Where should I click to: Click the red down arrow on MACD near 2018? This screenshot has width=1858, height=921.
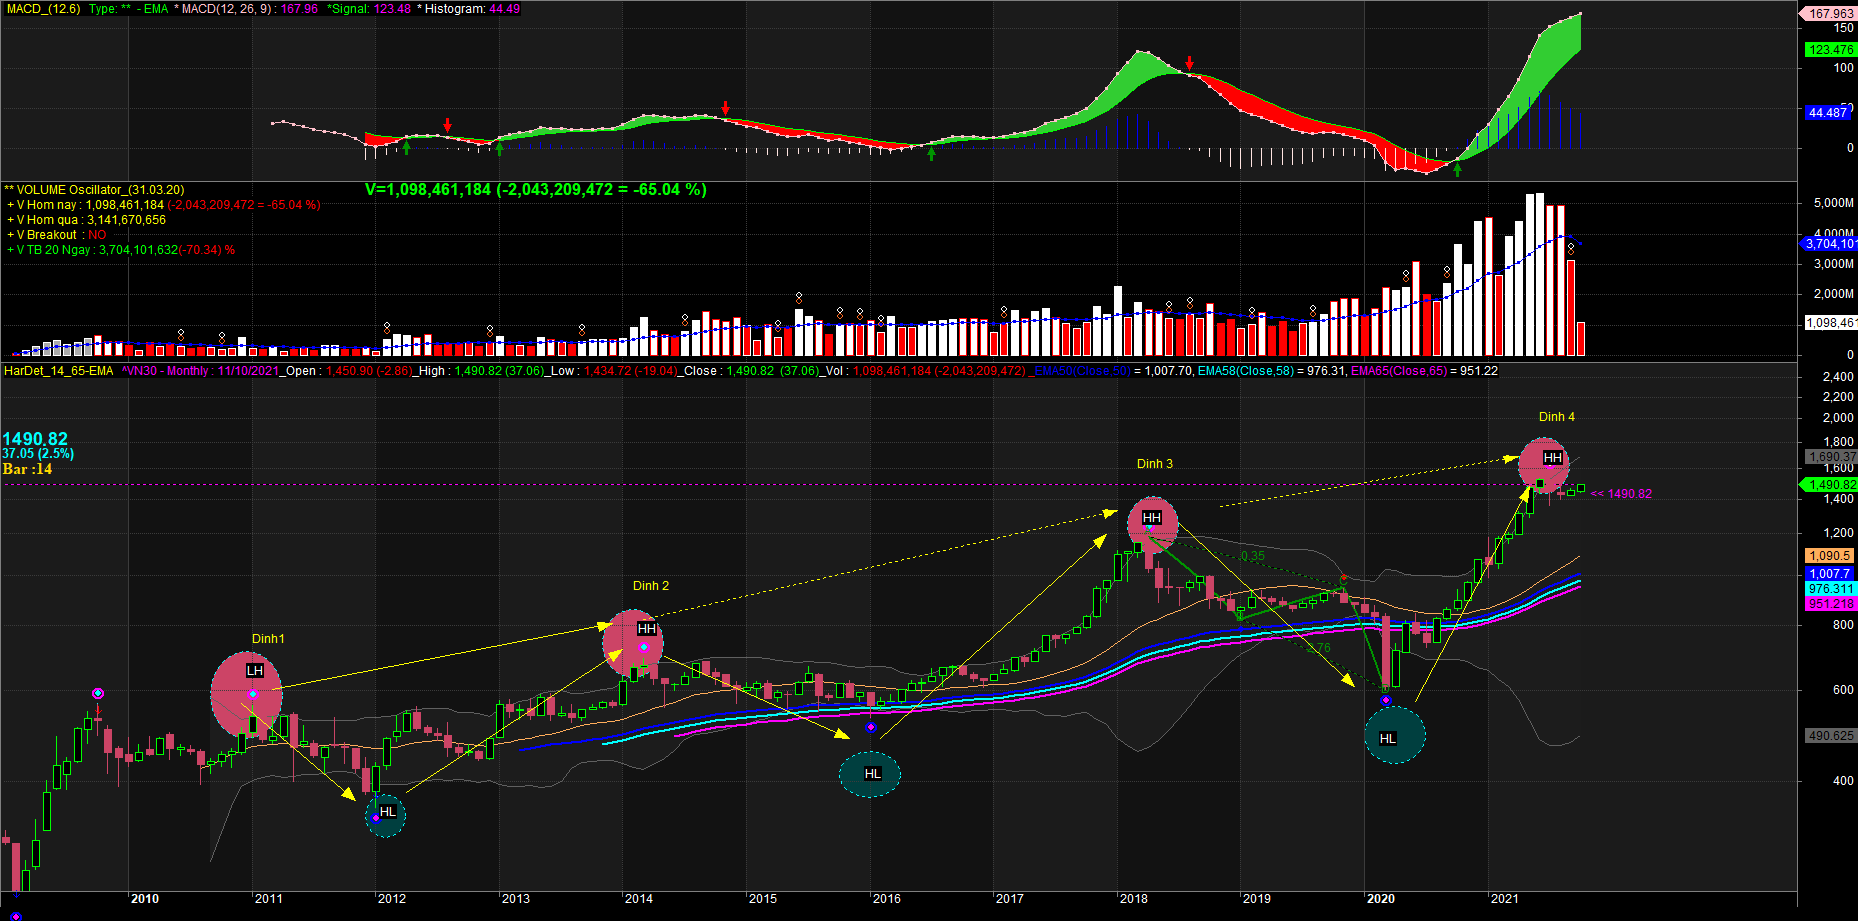click(x=1189, y=63)
